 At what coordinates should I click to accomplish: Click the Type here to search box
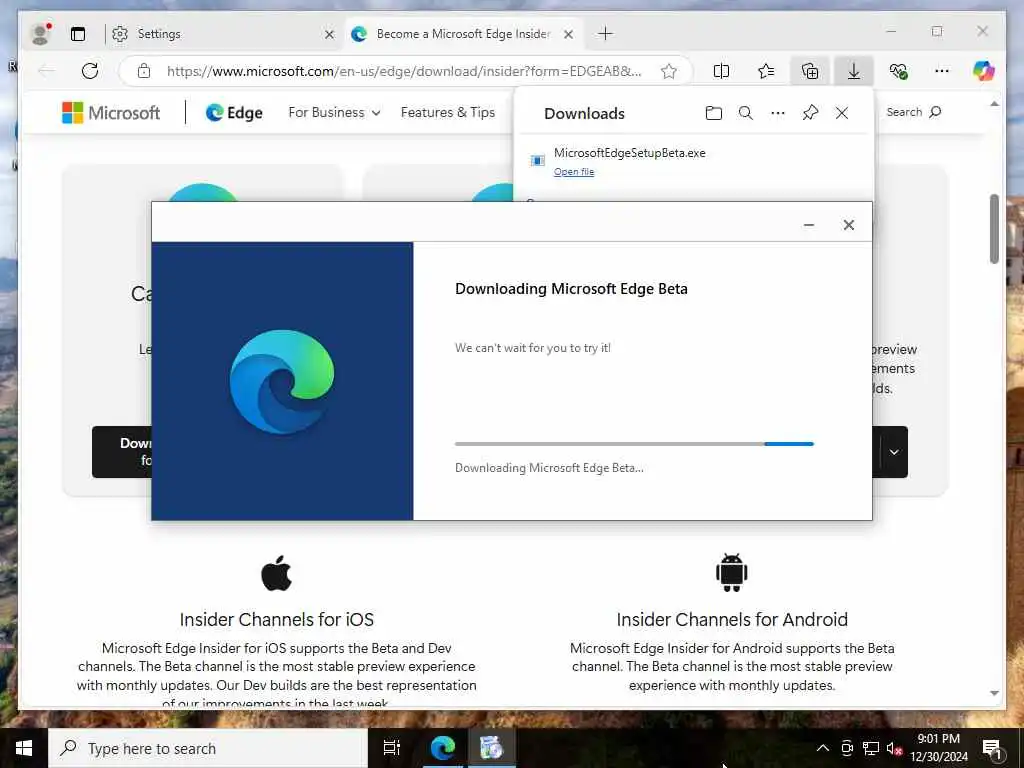[x=208, y=748]
